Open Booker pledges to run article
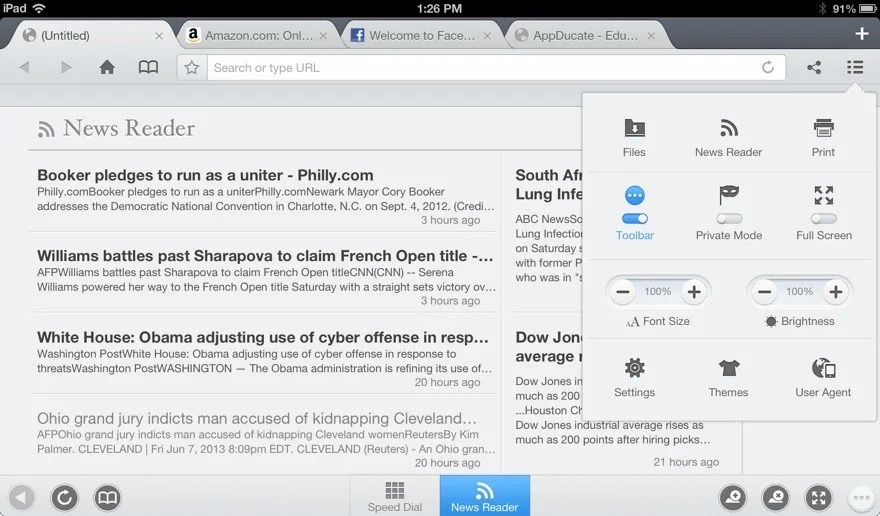 (205, 175)
